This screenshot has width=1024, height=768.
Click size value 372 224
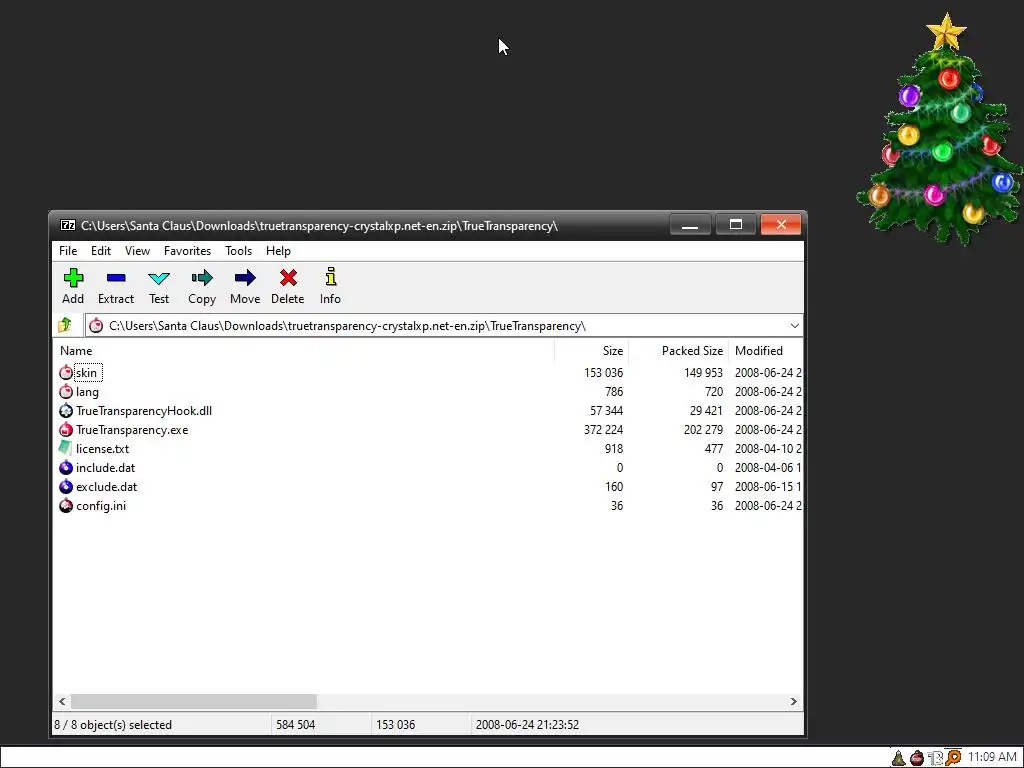point(603,430)
